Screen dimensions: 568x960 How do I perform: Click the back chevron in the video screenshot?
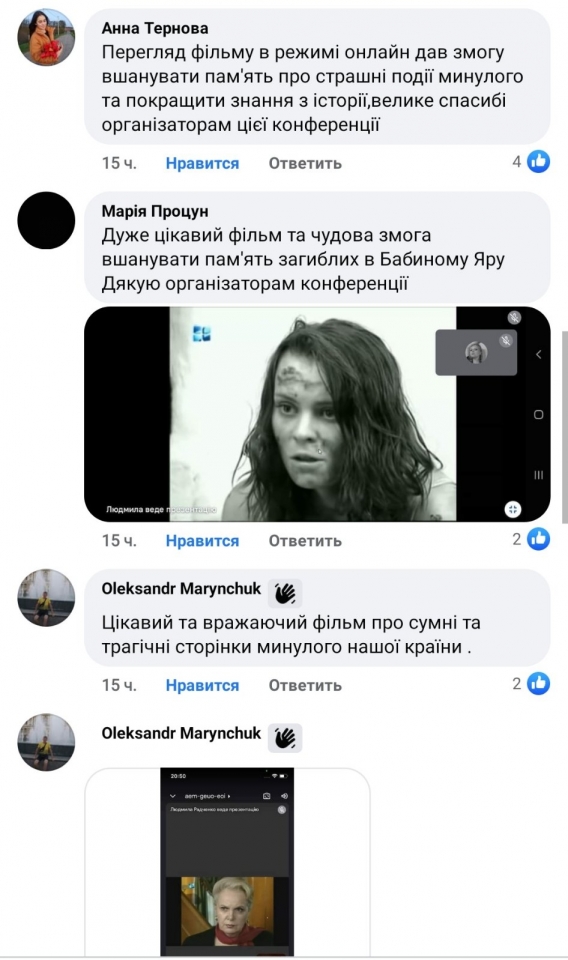[x=539, y=354]
